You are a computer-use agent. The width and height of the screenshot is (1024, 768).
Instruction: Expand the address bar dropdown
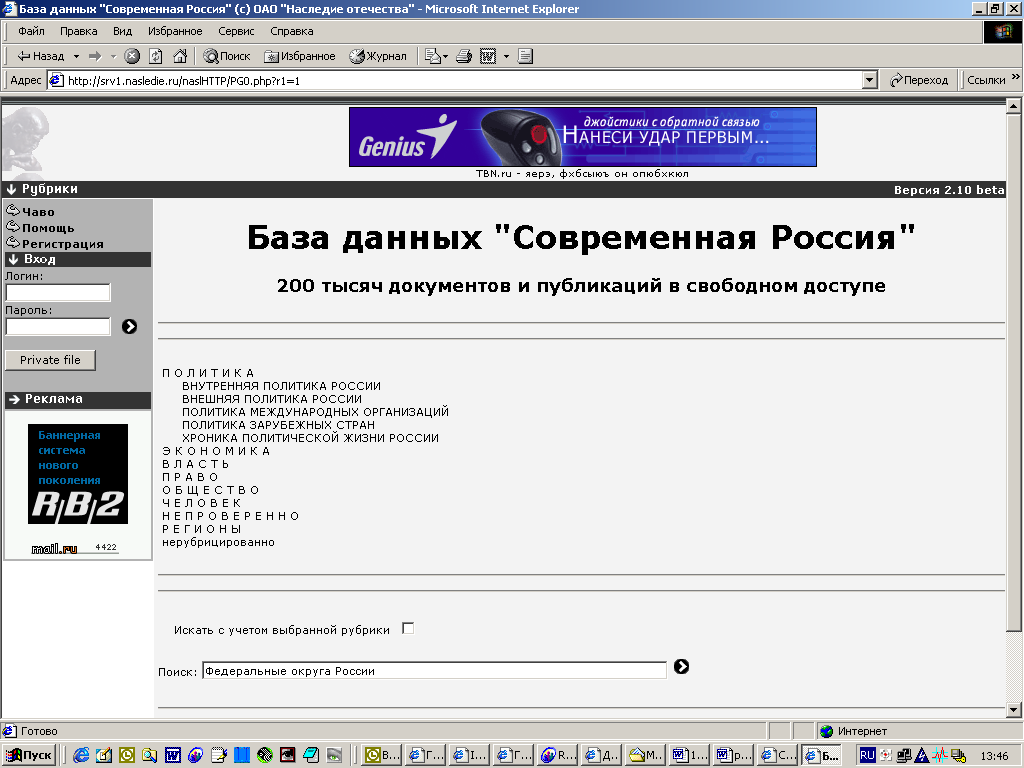point(869,80)
